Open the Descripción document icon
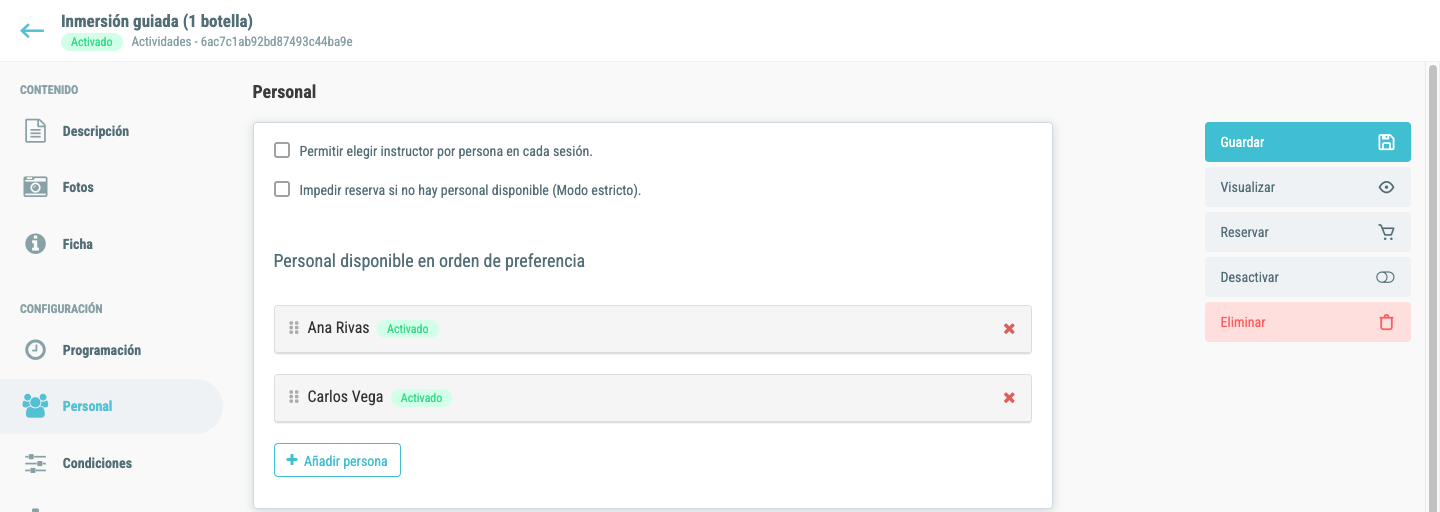Viewport: 1440px width, 512px height. click(36, 131)
